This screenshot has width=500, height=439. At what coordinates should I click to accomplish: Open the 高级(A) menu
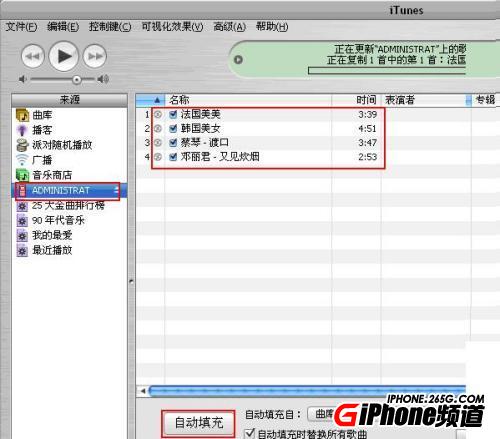pos(229,27)
